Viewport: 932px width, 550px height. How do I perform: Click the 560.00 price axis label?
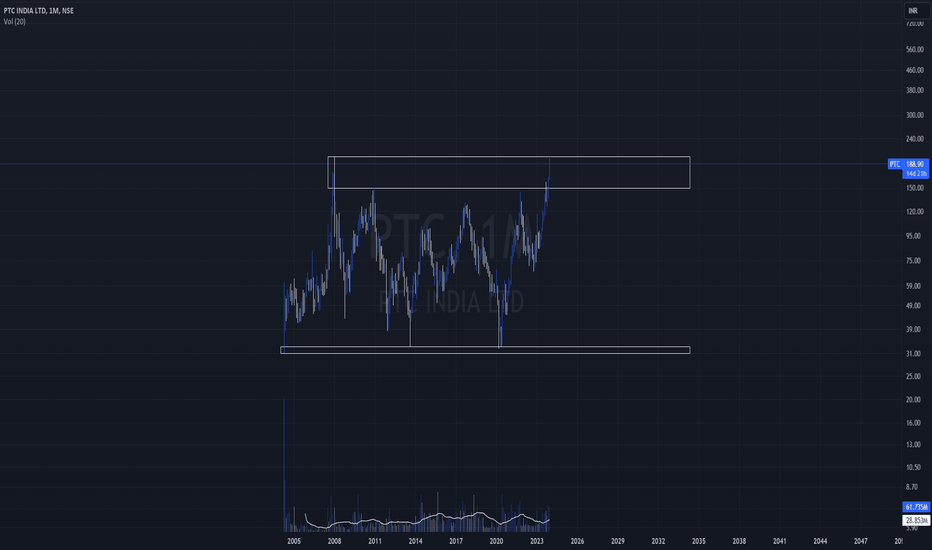pyautogui.click(x=915, y=49)
